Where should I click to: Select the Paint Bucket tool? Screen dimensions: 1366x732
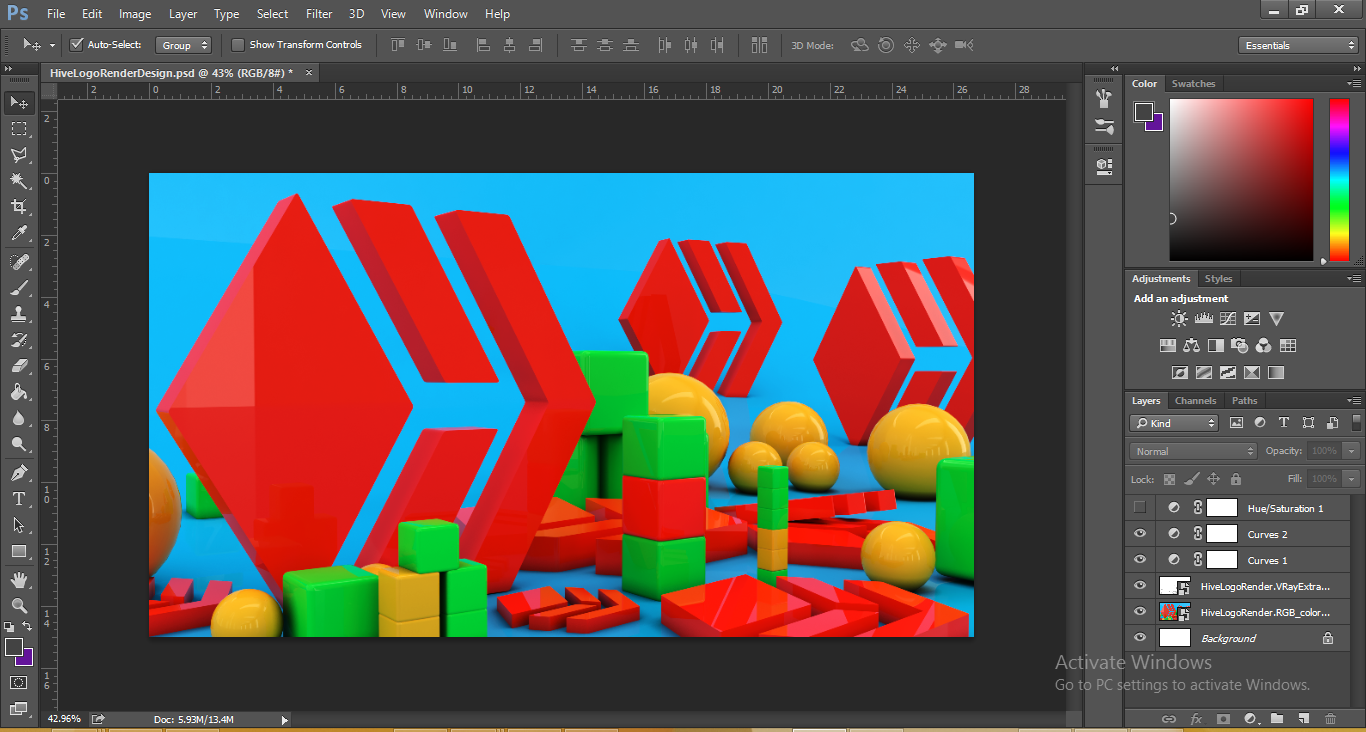(x=19, y=392)
